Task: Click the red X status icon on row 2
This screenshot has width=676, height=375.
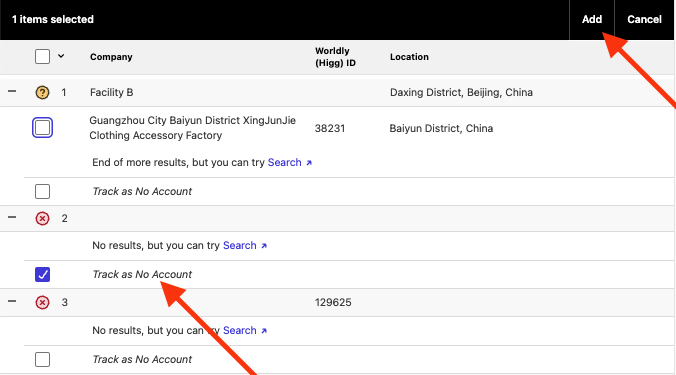Action: tap(42, 219)
